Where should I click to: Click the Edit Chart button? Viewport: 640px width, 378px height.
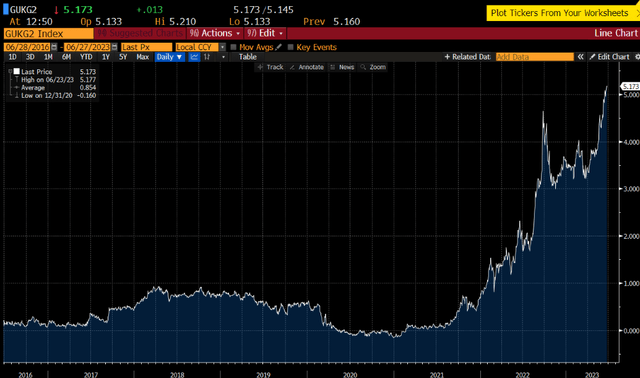pos(609,57)
